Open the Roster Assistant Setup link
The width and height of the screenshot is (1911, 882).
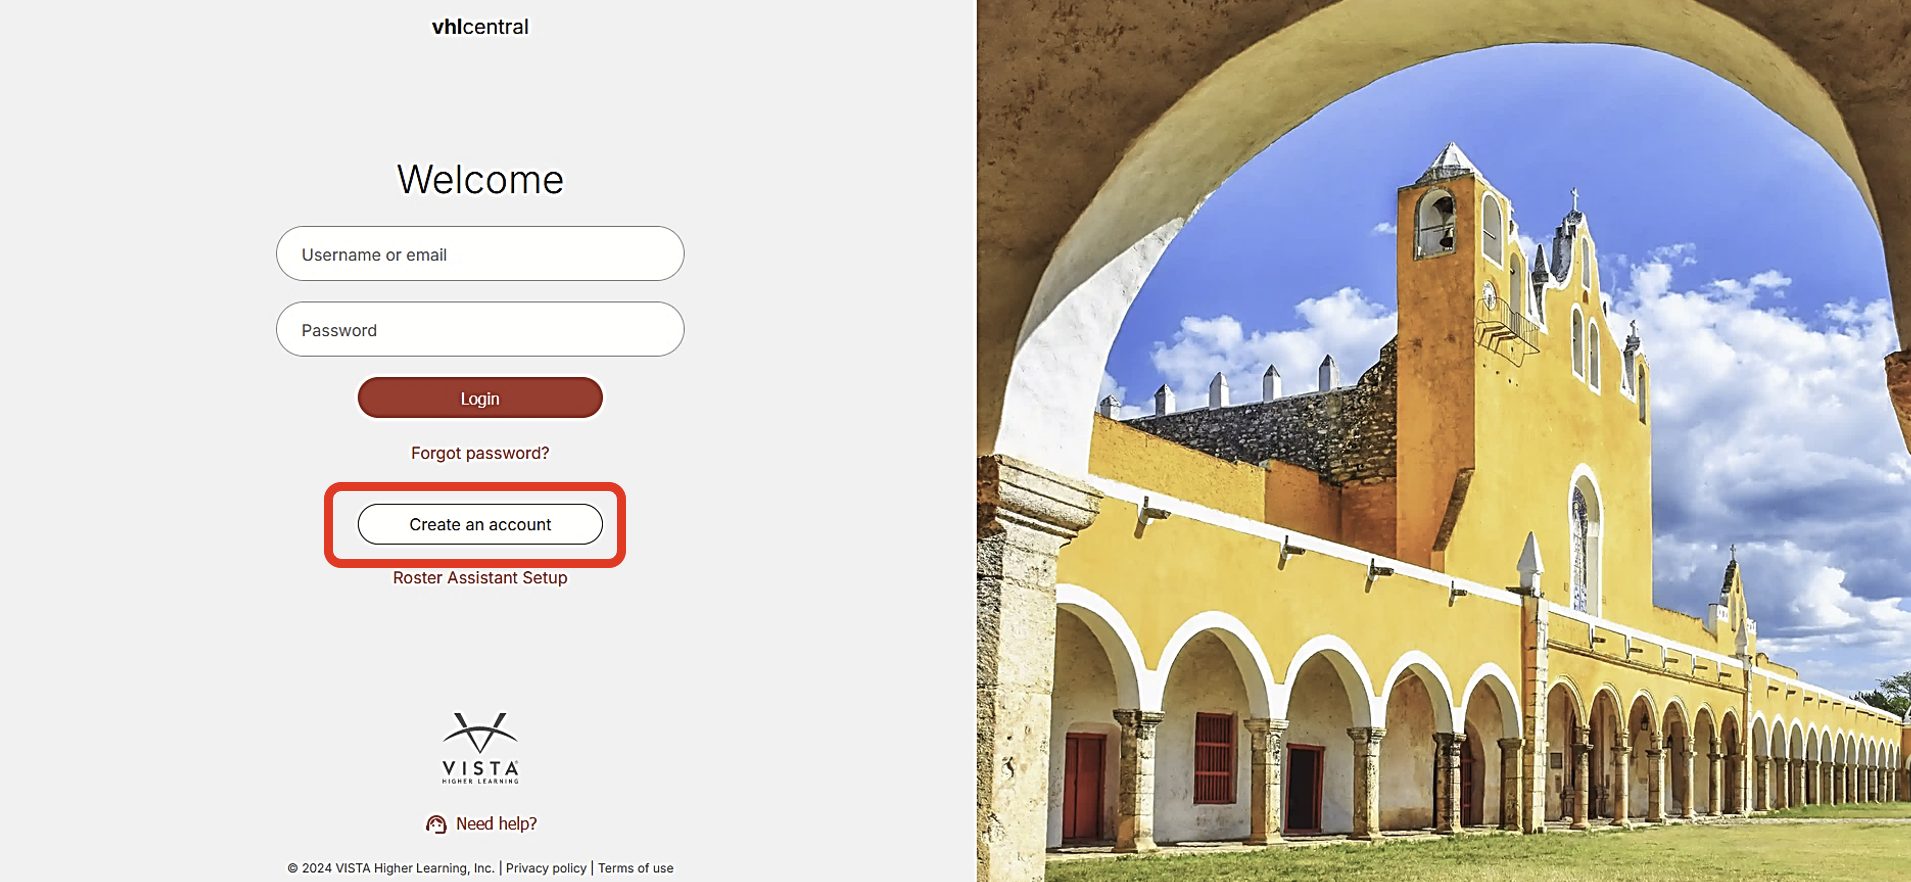pos(480,578)
